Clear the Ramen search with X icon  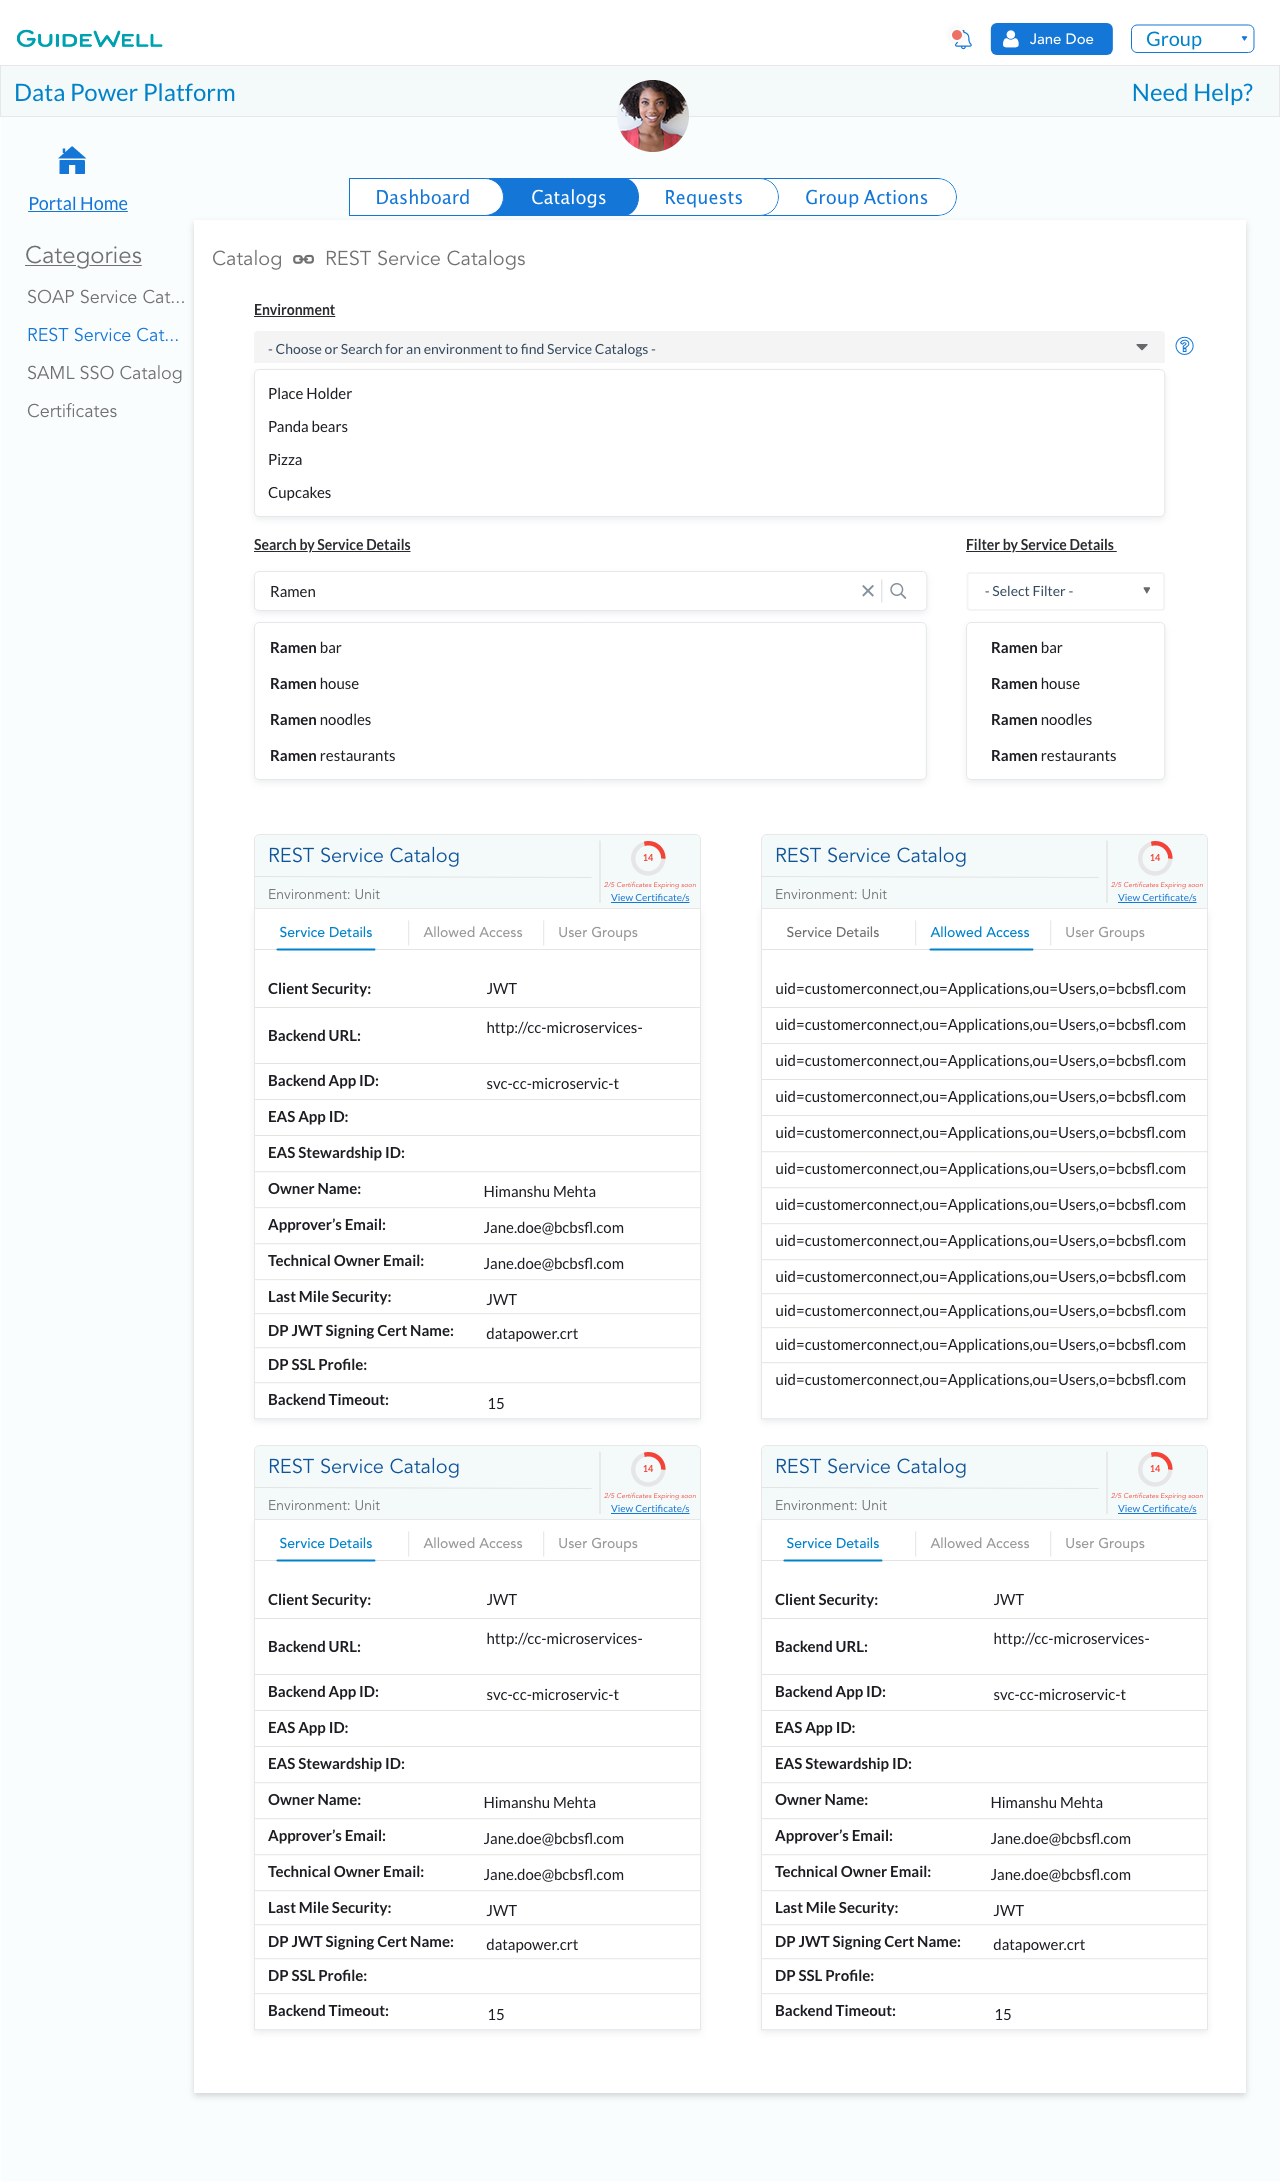tap(868, 591)
